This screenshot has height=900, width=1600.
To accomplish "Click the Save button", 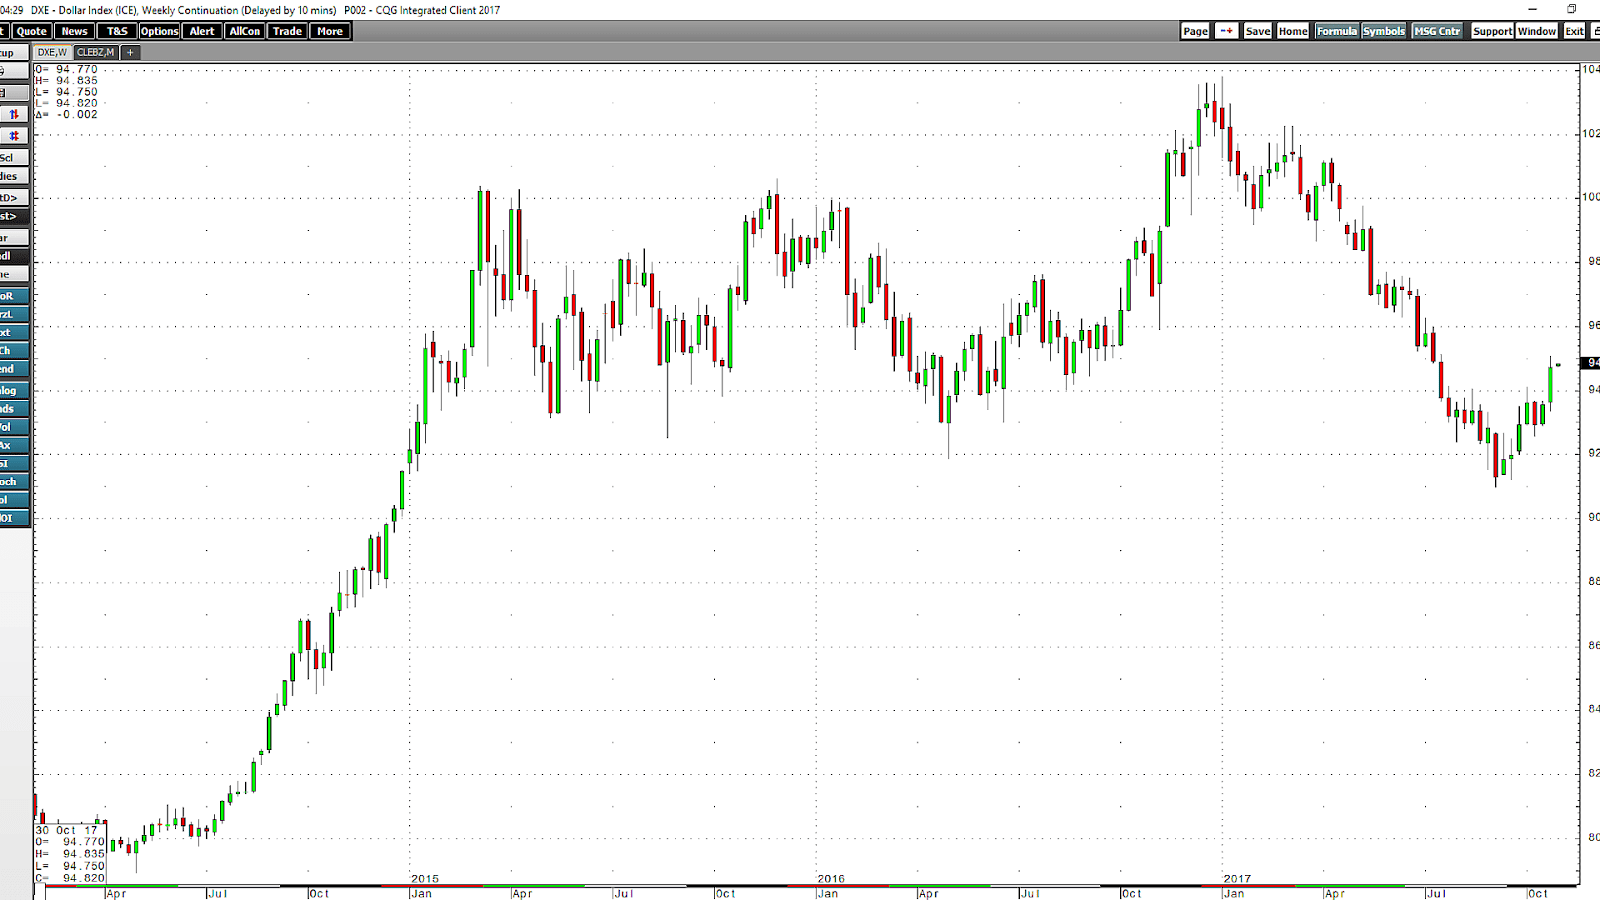I will pos(1258,31).
